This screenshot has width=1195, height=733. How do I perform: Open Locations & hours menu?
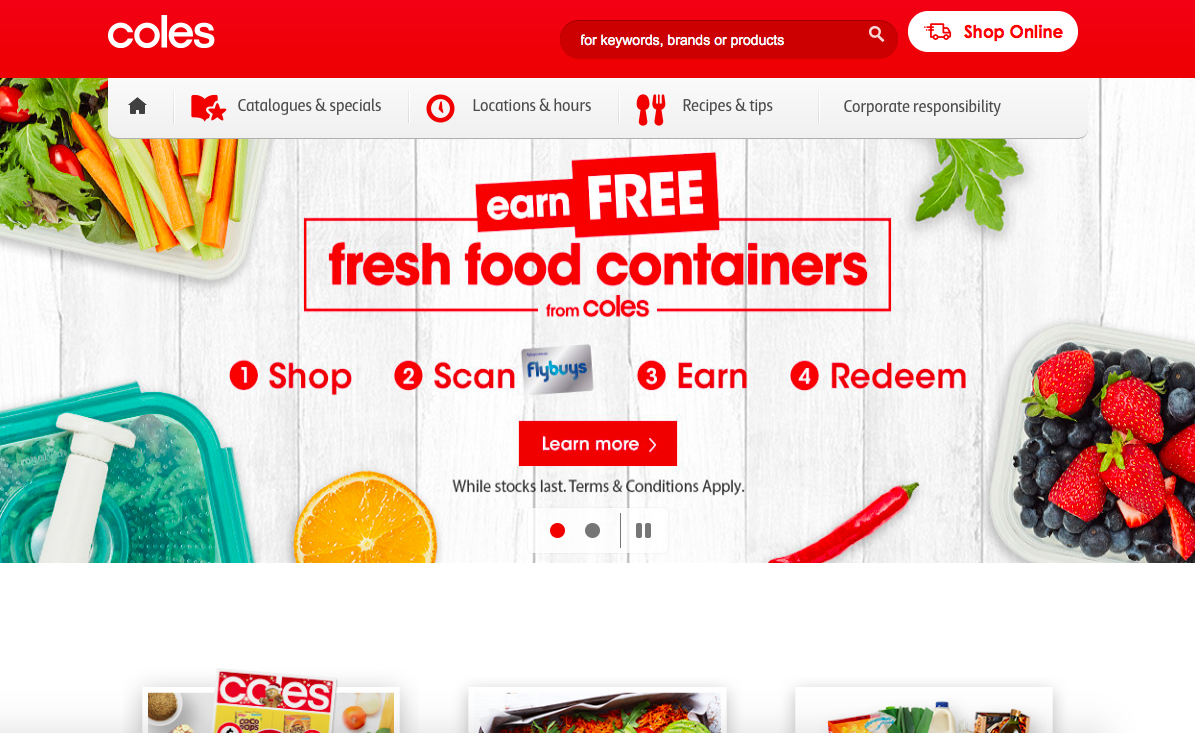[531, 106]
